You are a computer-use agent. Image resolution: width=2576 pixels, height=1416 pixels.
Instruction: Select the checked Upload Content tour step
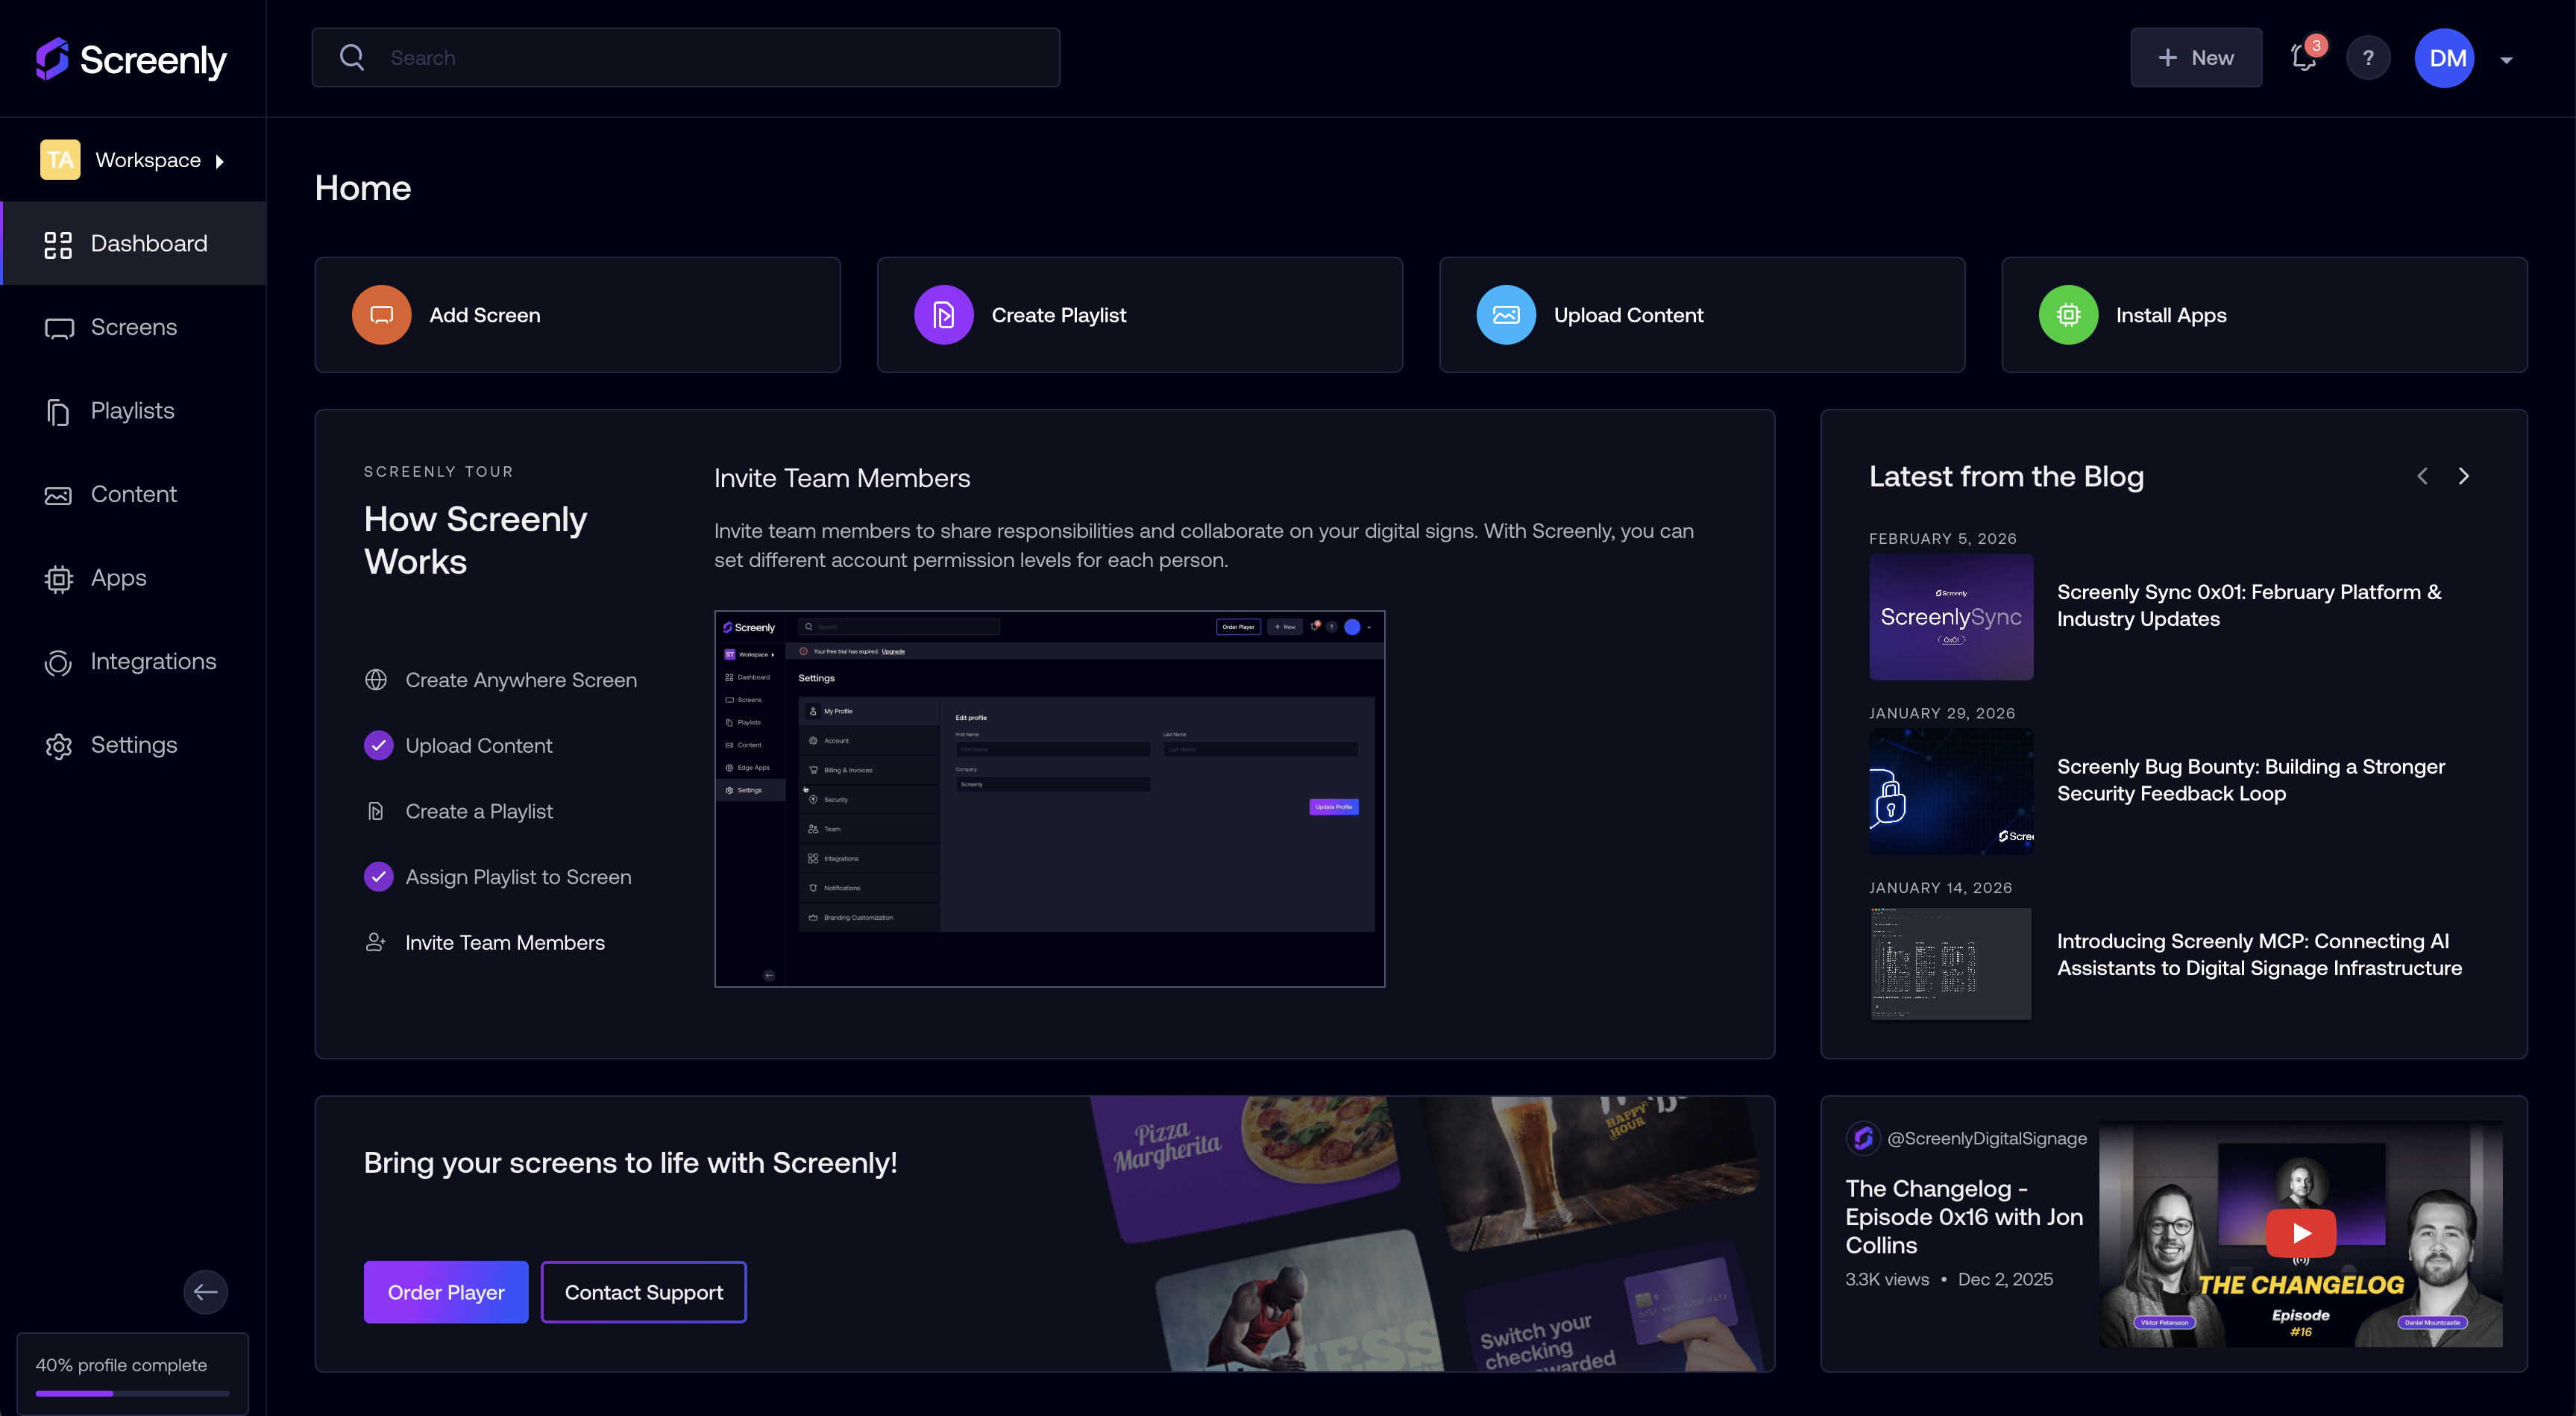[x=478, y=746]
